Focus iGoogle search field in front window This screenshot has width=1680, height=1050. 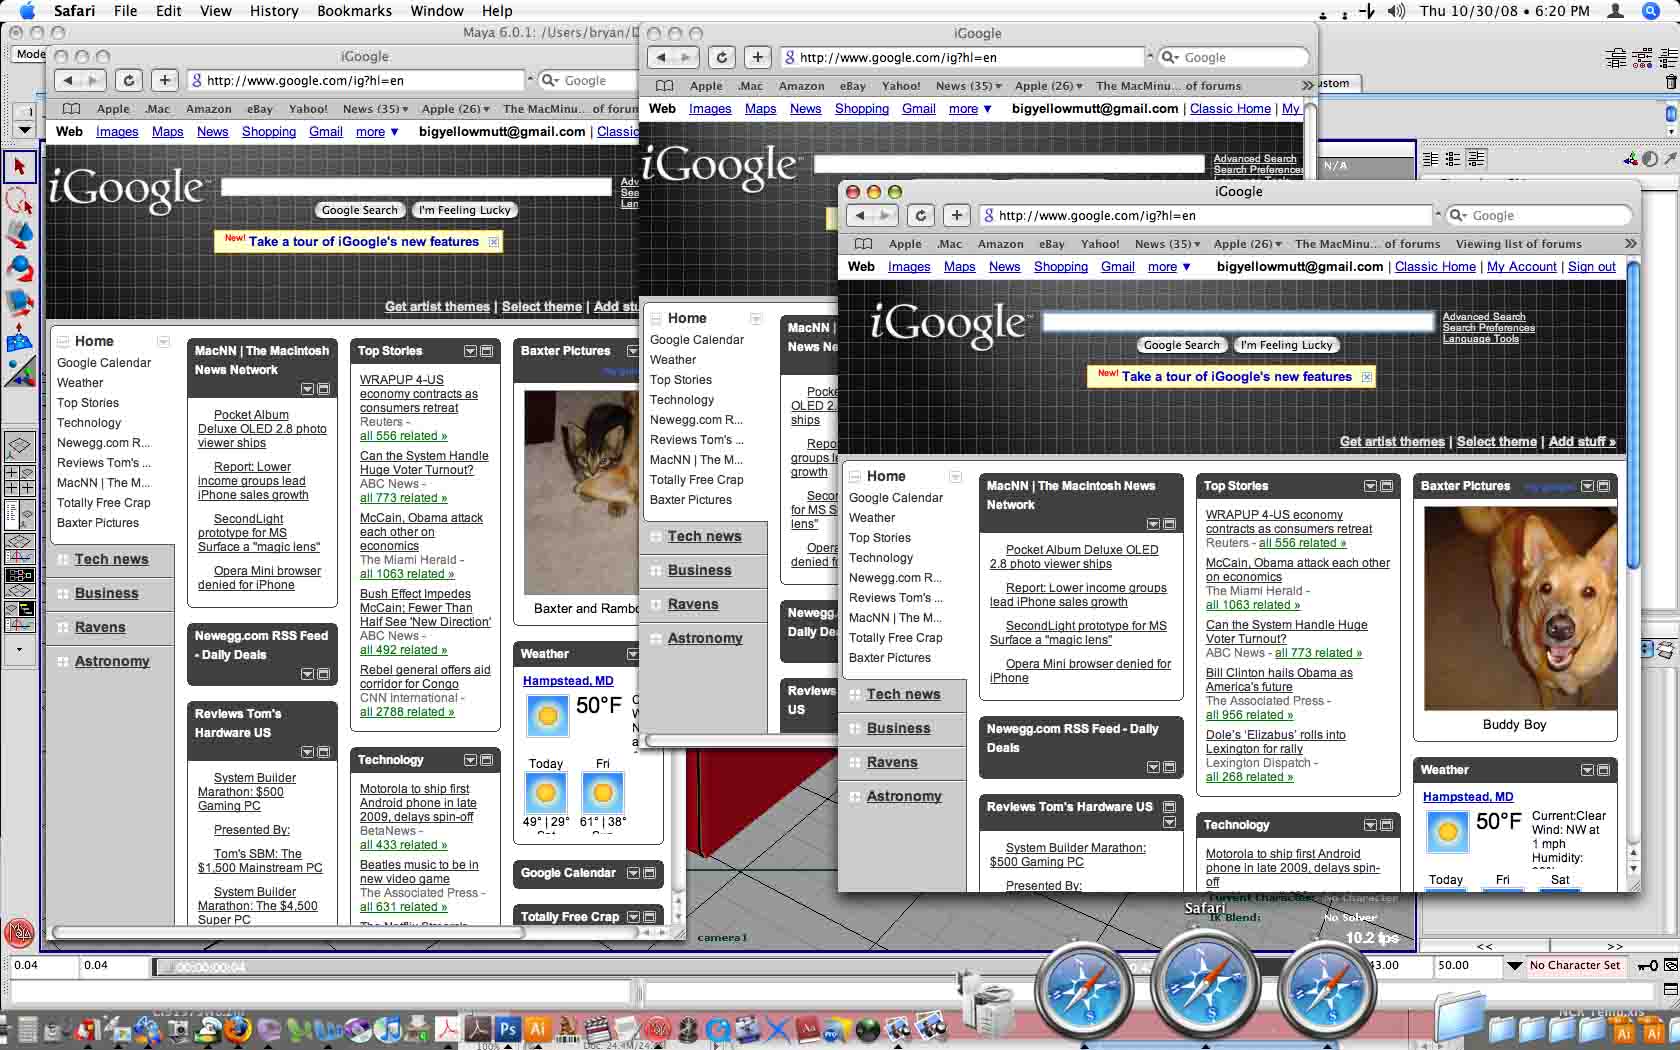click(x=1238, y=321)
